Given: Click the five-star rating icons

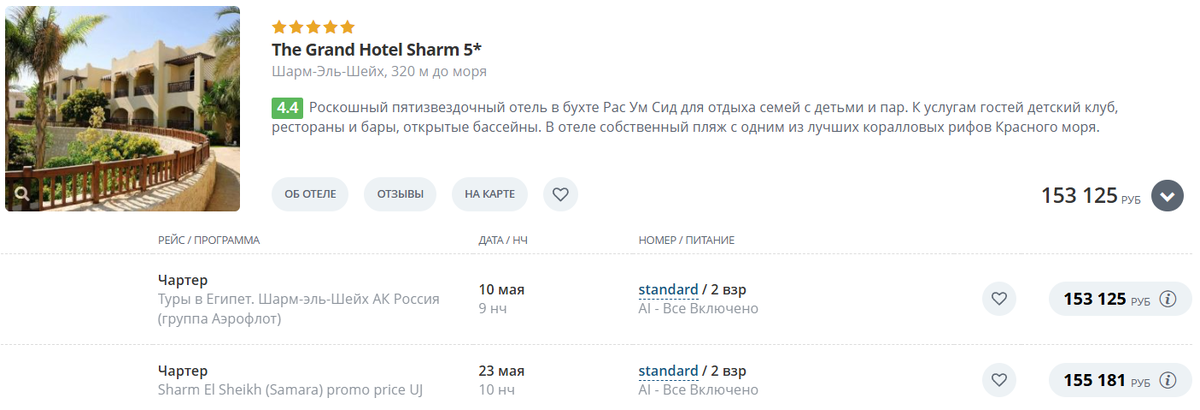Looking at the screenshot, I should (313, 26).
